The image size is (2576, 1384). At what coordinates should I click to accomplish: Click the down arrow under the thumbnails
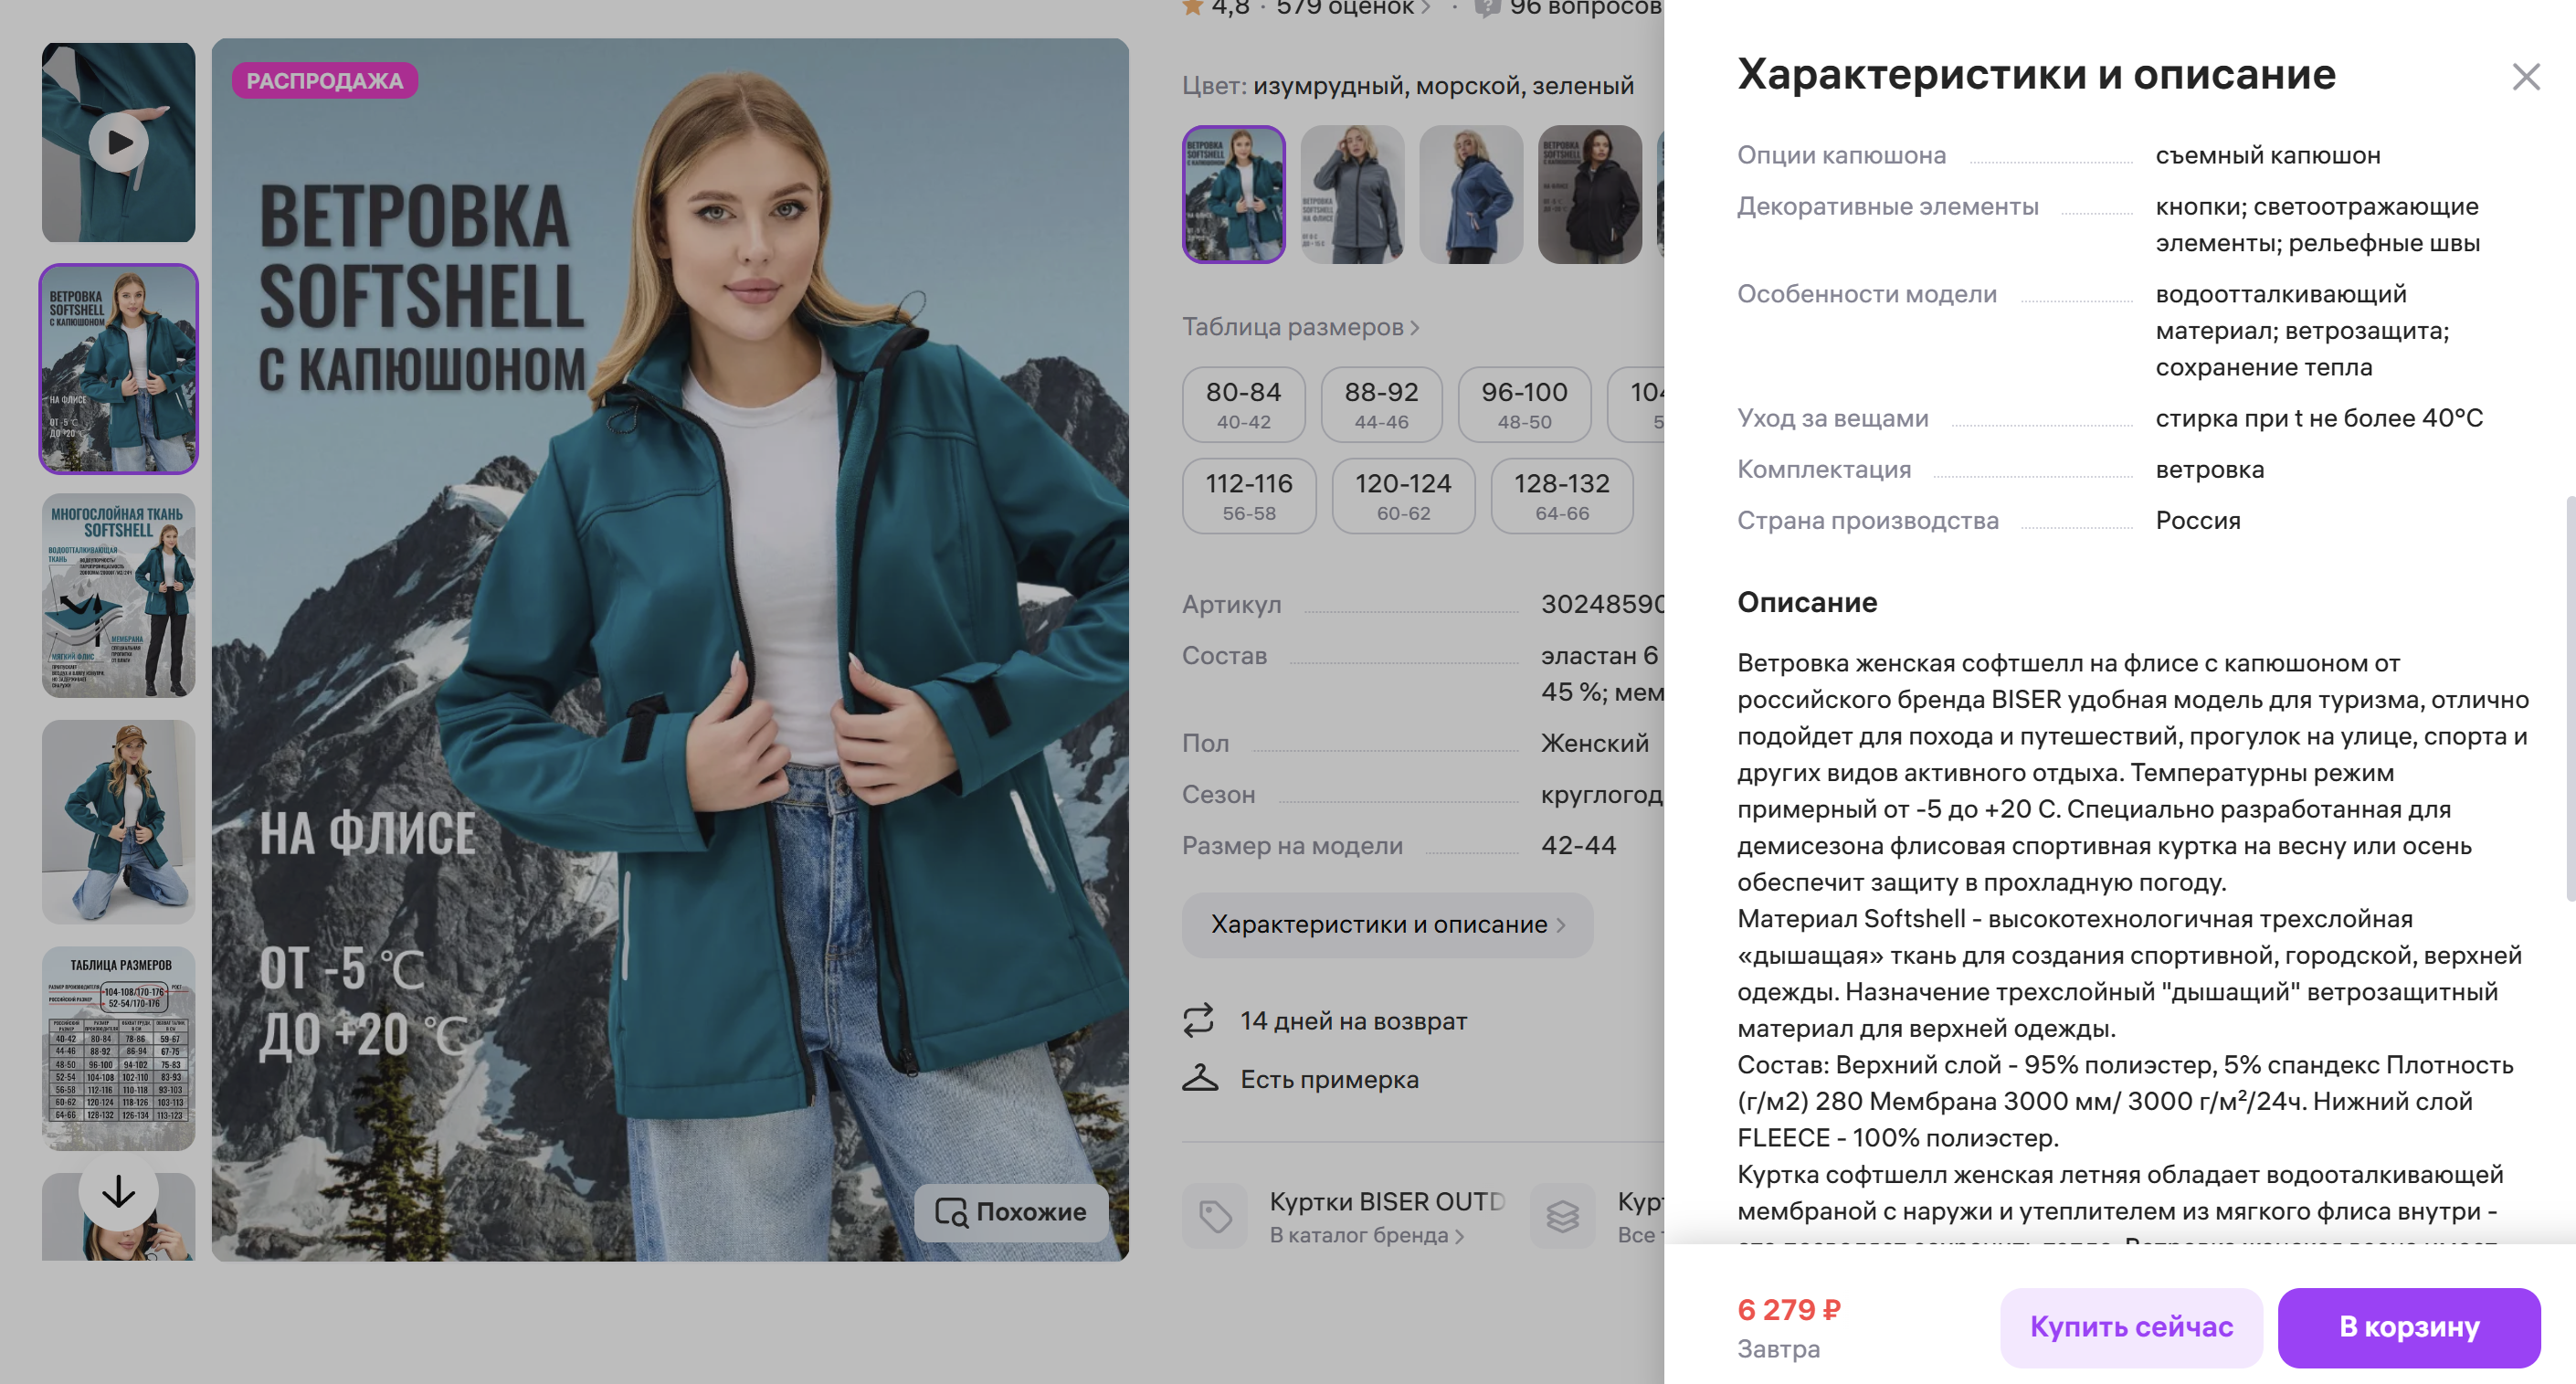click(x=118, y=1191)
